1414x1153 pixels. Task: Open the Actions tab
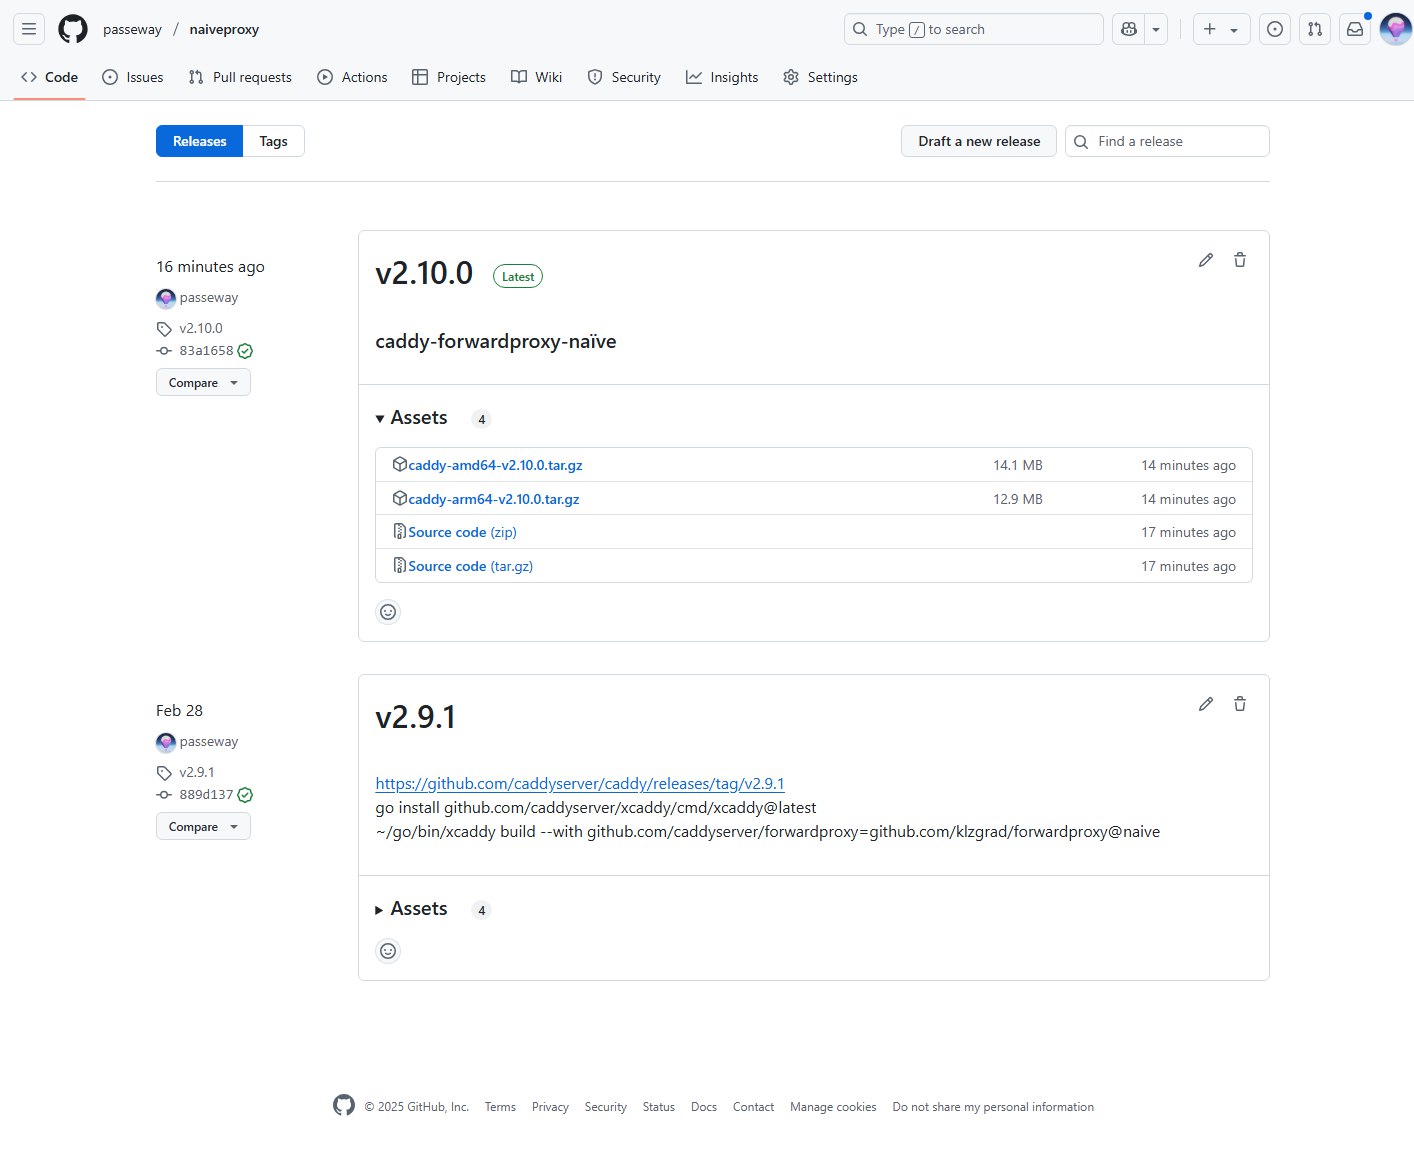(352, 77)
